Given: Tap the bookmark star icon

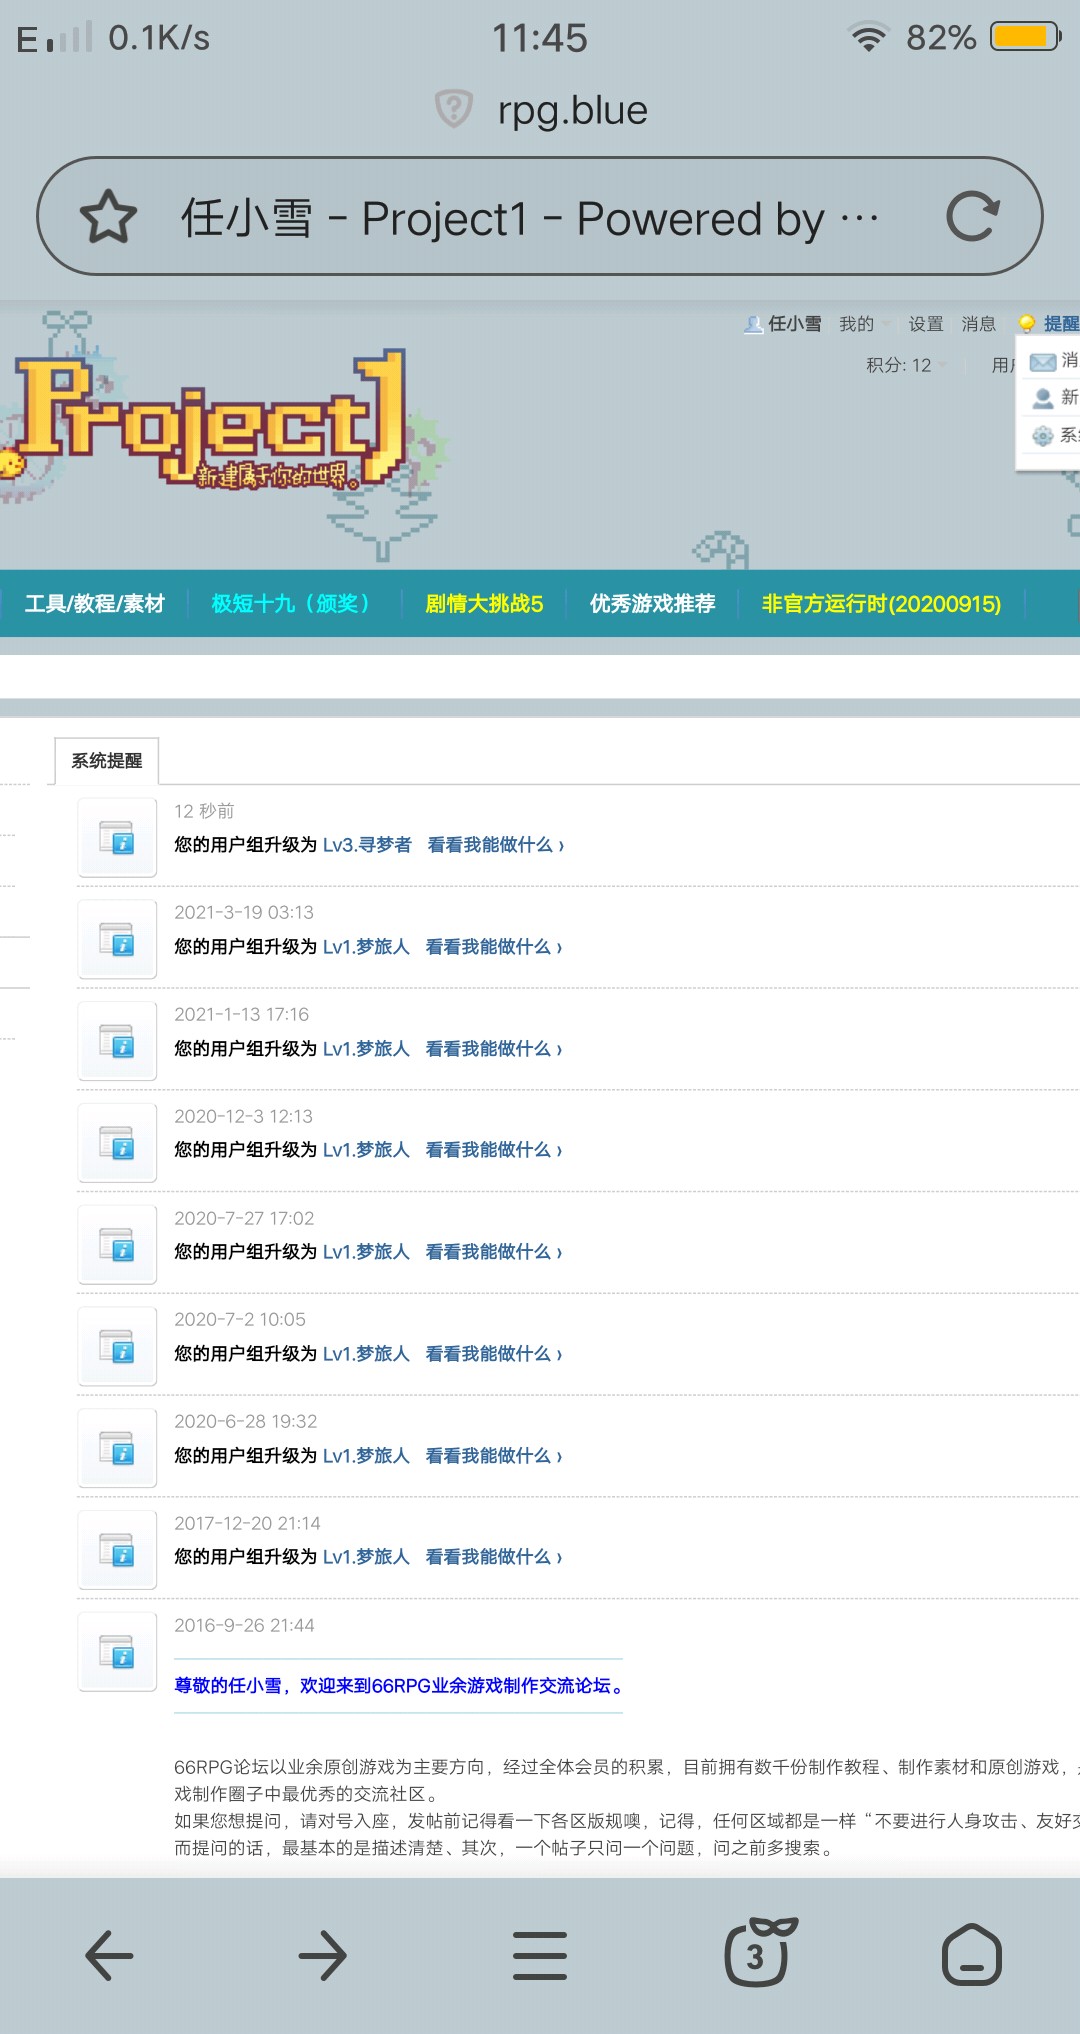Looking at the screenshot, I should click(x=108, y=216).
